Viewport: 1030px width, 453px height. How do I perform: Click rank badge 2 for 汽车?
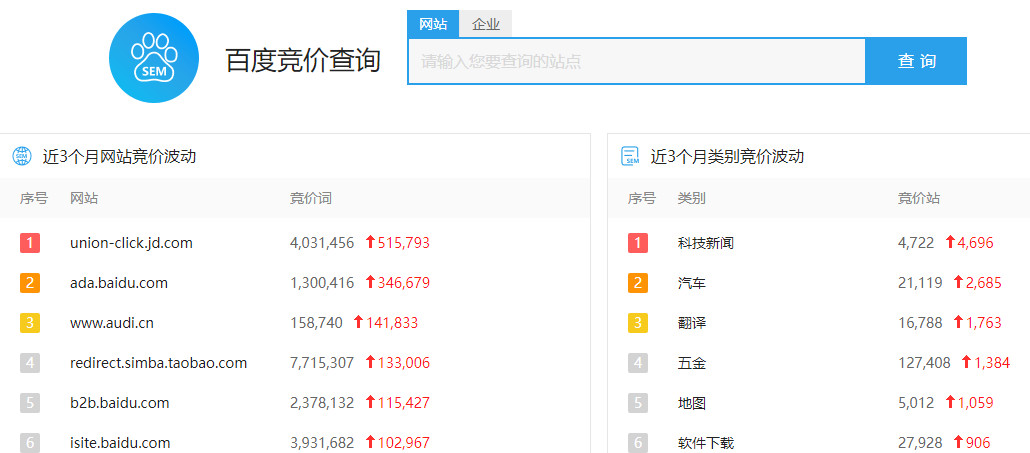[638, 283]
